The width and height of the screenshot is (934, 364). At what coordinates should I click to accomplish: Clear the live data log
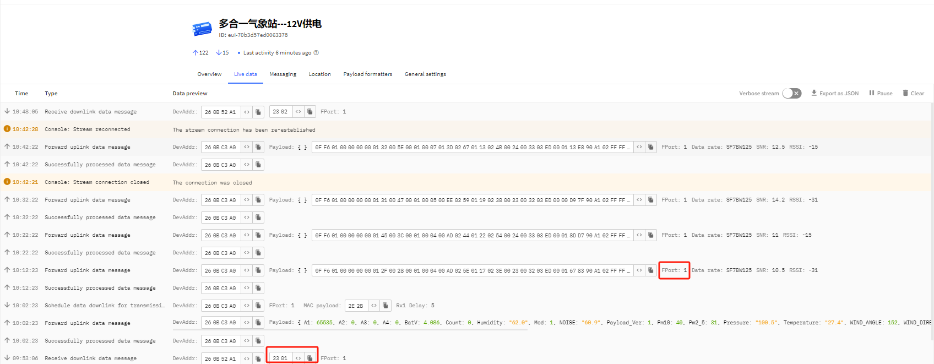click(913, 94)
